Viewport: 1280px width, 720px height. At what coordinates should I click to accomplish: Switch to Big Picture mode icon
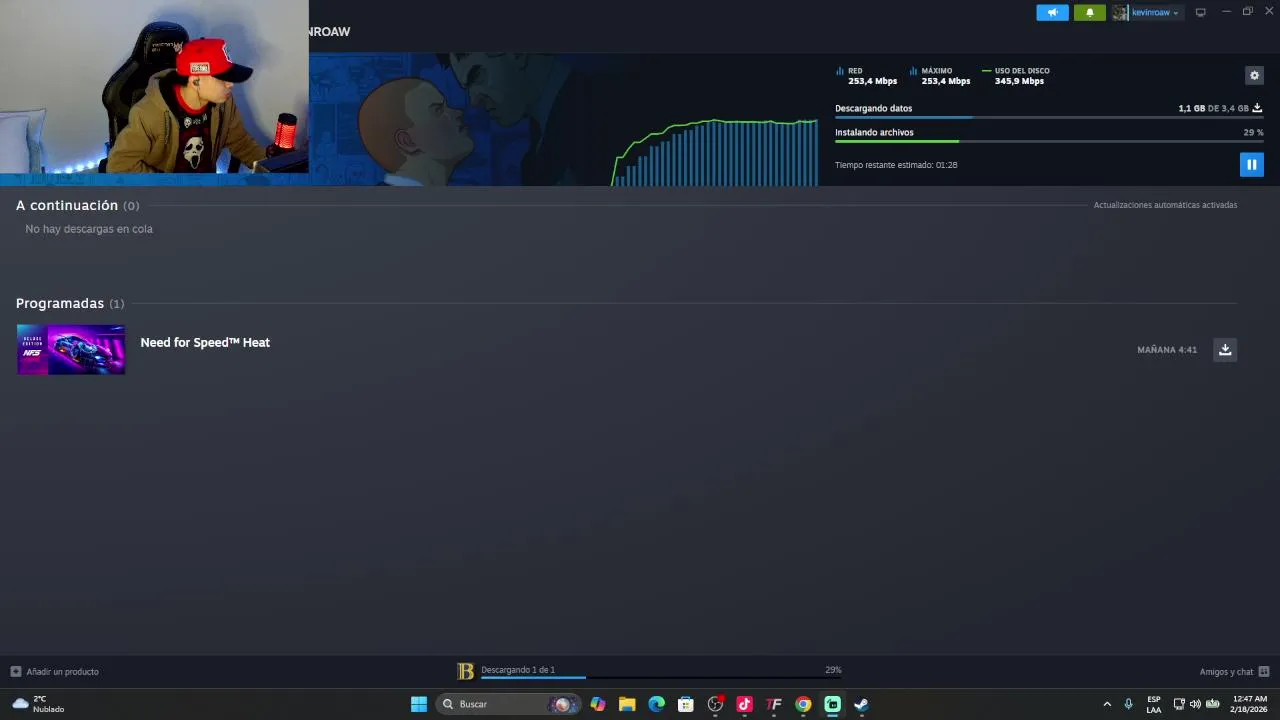coord(1201,12)
